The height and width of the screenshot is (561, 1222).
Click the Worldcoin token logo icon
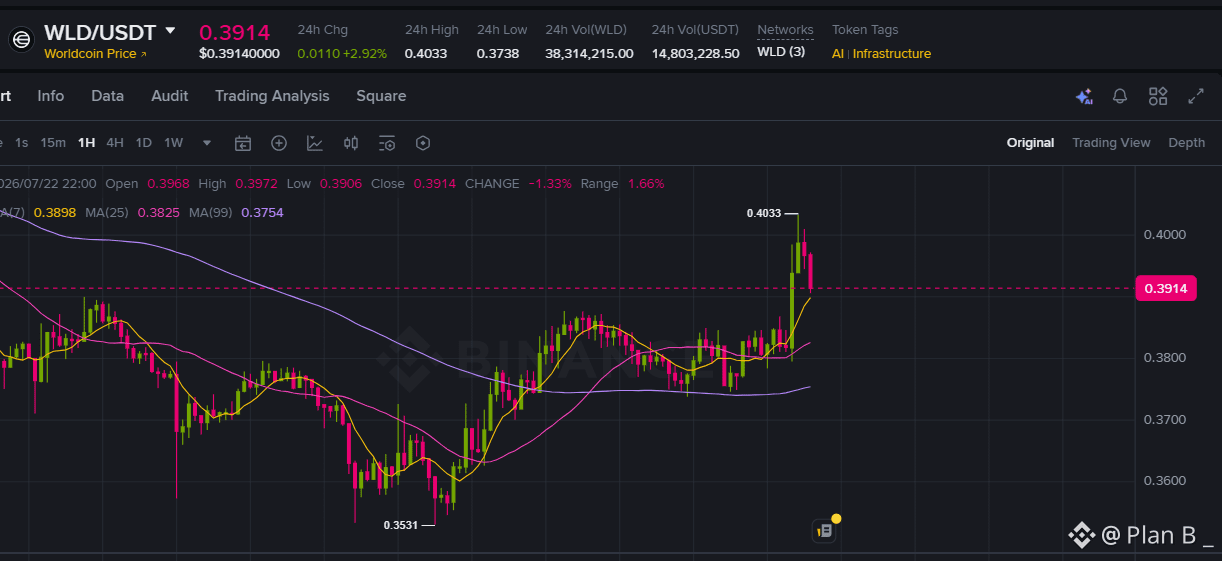(21, 40)
